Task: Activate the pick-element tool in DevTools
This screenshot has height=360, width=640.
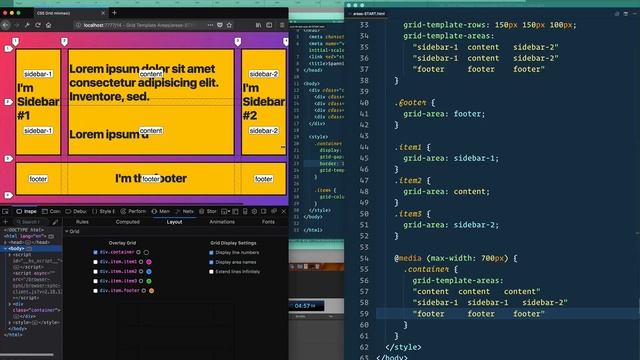Action: pos(5,211)
